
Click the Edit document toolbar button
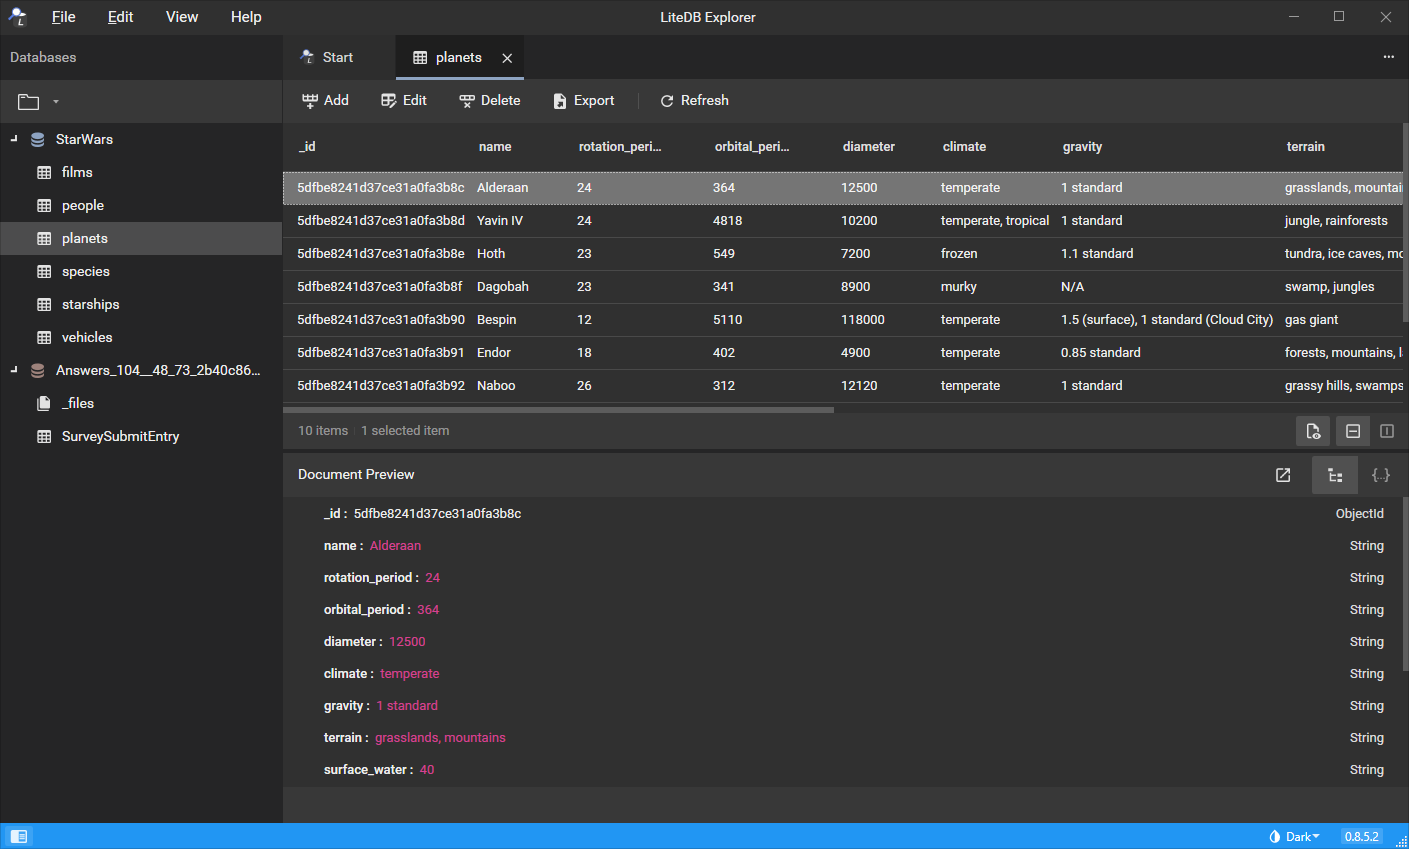click(404, 101)
